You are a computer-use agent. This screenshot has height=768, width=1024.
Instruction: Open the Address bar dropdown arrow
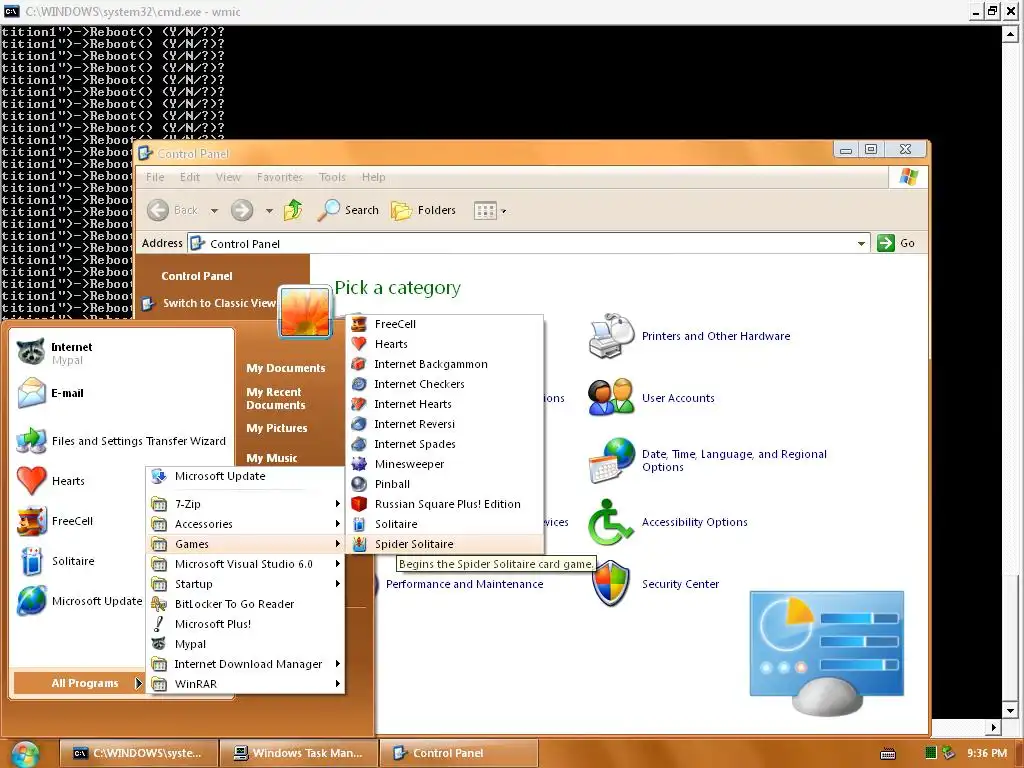tap(861, 244)
